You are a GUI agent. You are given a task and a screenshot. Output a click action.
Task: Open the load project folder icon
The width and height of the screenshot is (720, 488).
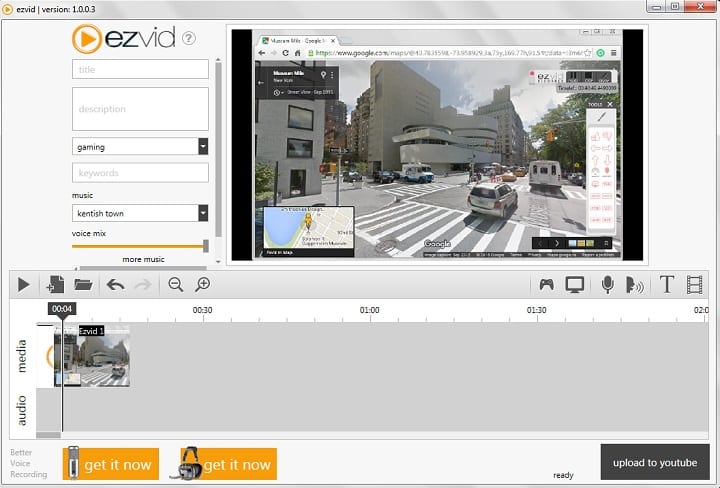coord(83,285)
